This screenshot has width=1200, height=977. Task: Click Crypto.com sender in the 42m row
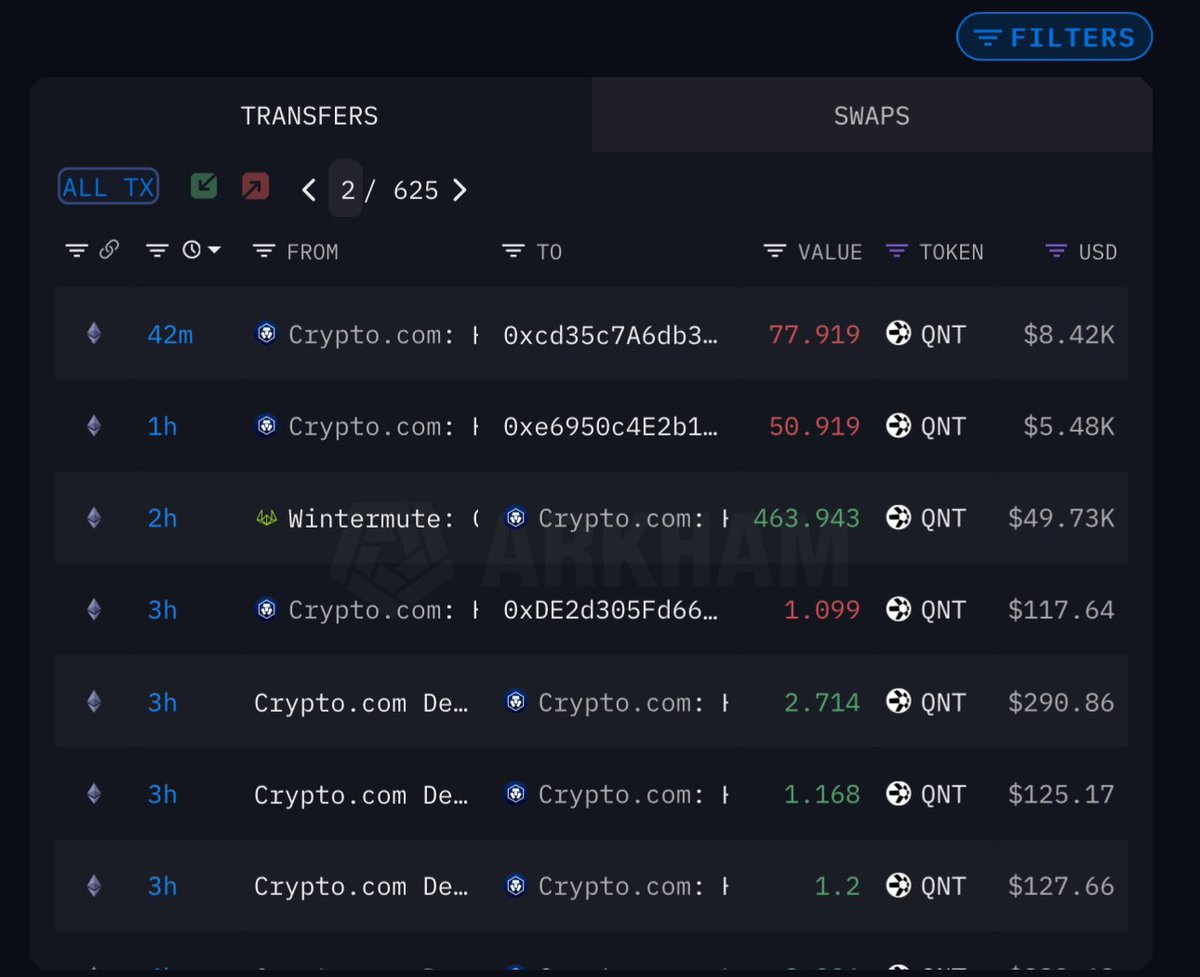point(383,334)
